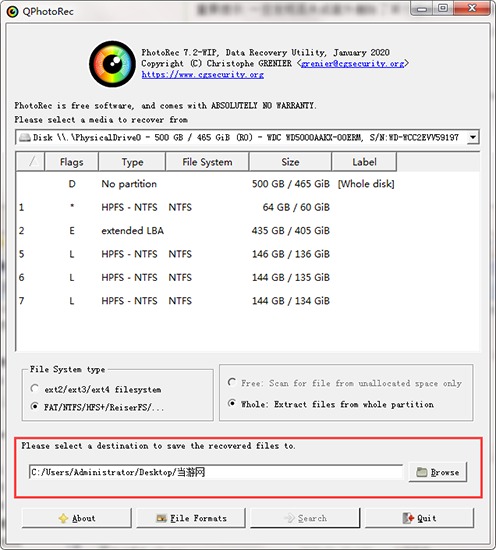Open the cgsecurity.org website link
Image resolution: width=496 pixels, height=550 pixels.
pos(203,75)
